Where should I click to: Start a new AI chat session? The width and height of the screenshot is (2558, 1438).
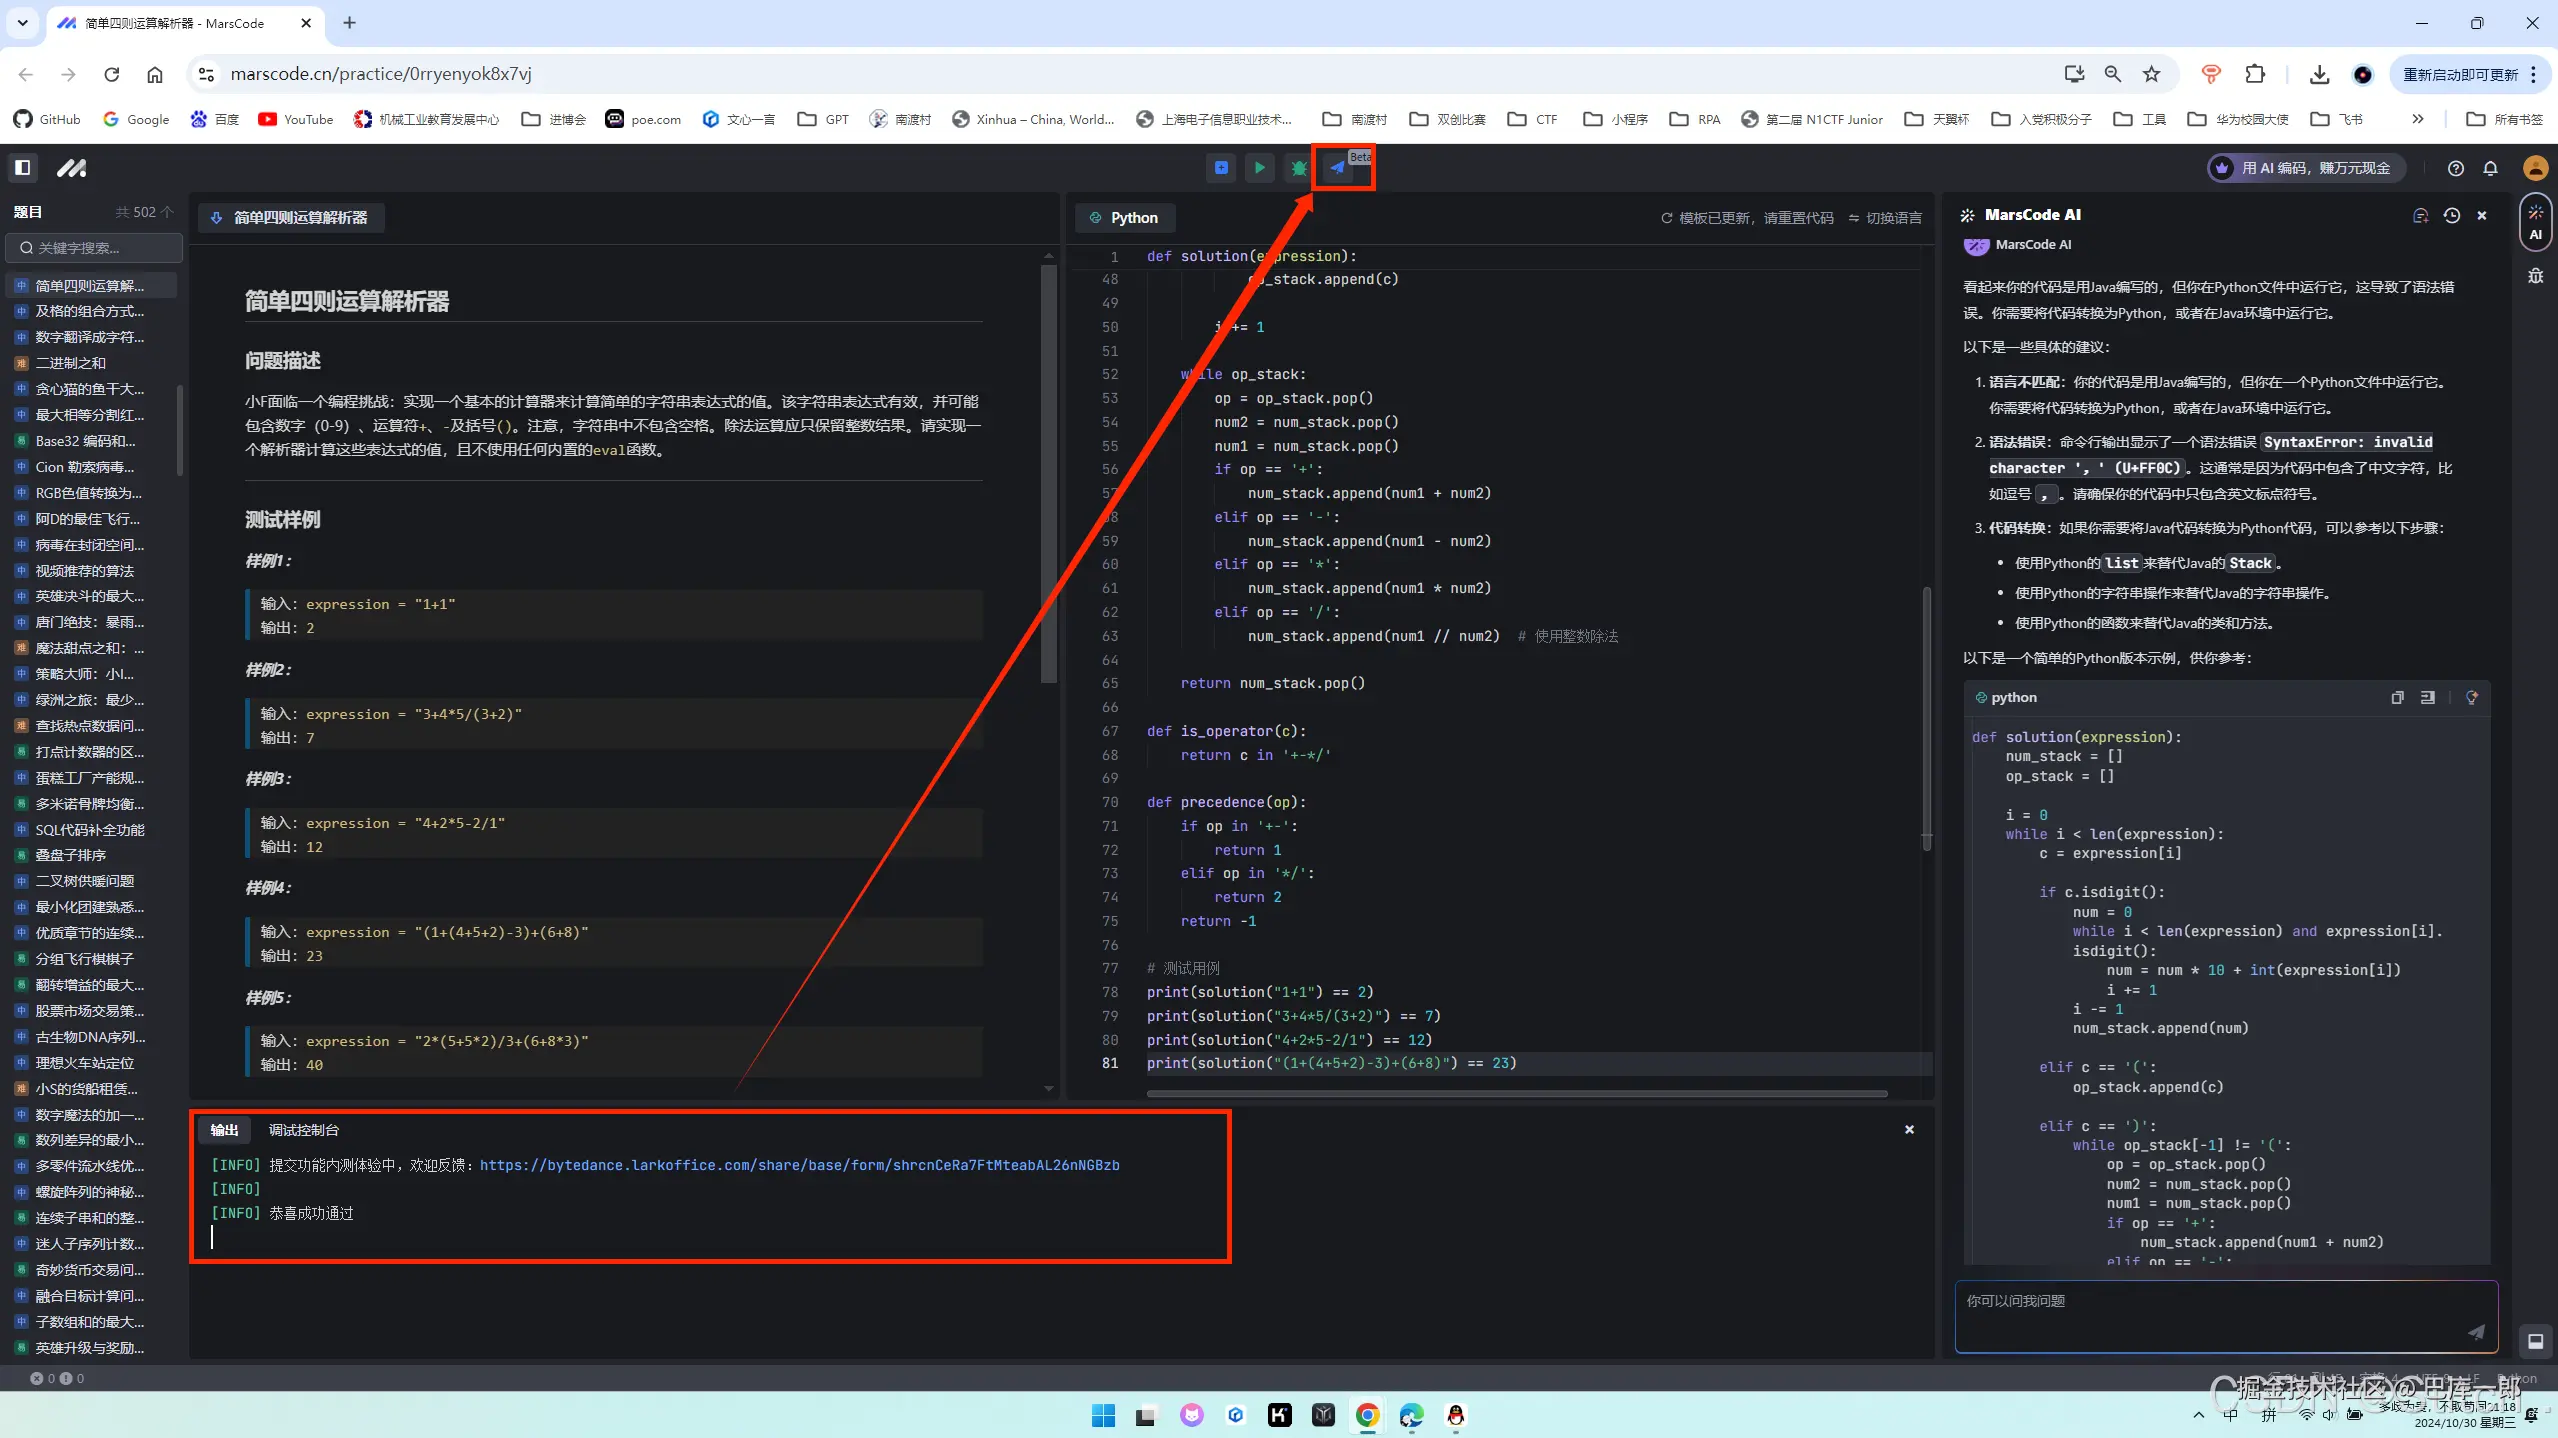coord(2420,215)
